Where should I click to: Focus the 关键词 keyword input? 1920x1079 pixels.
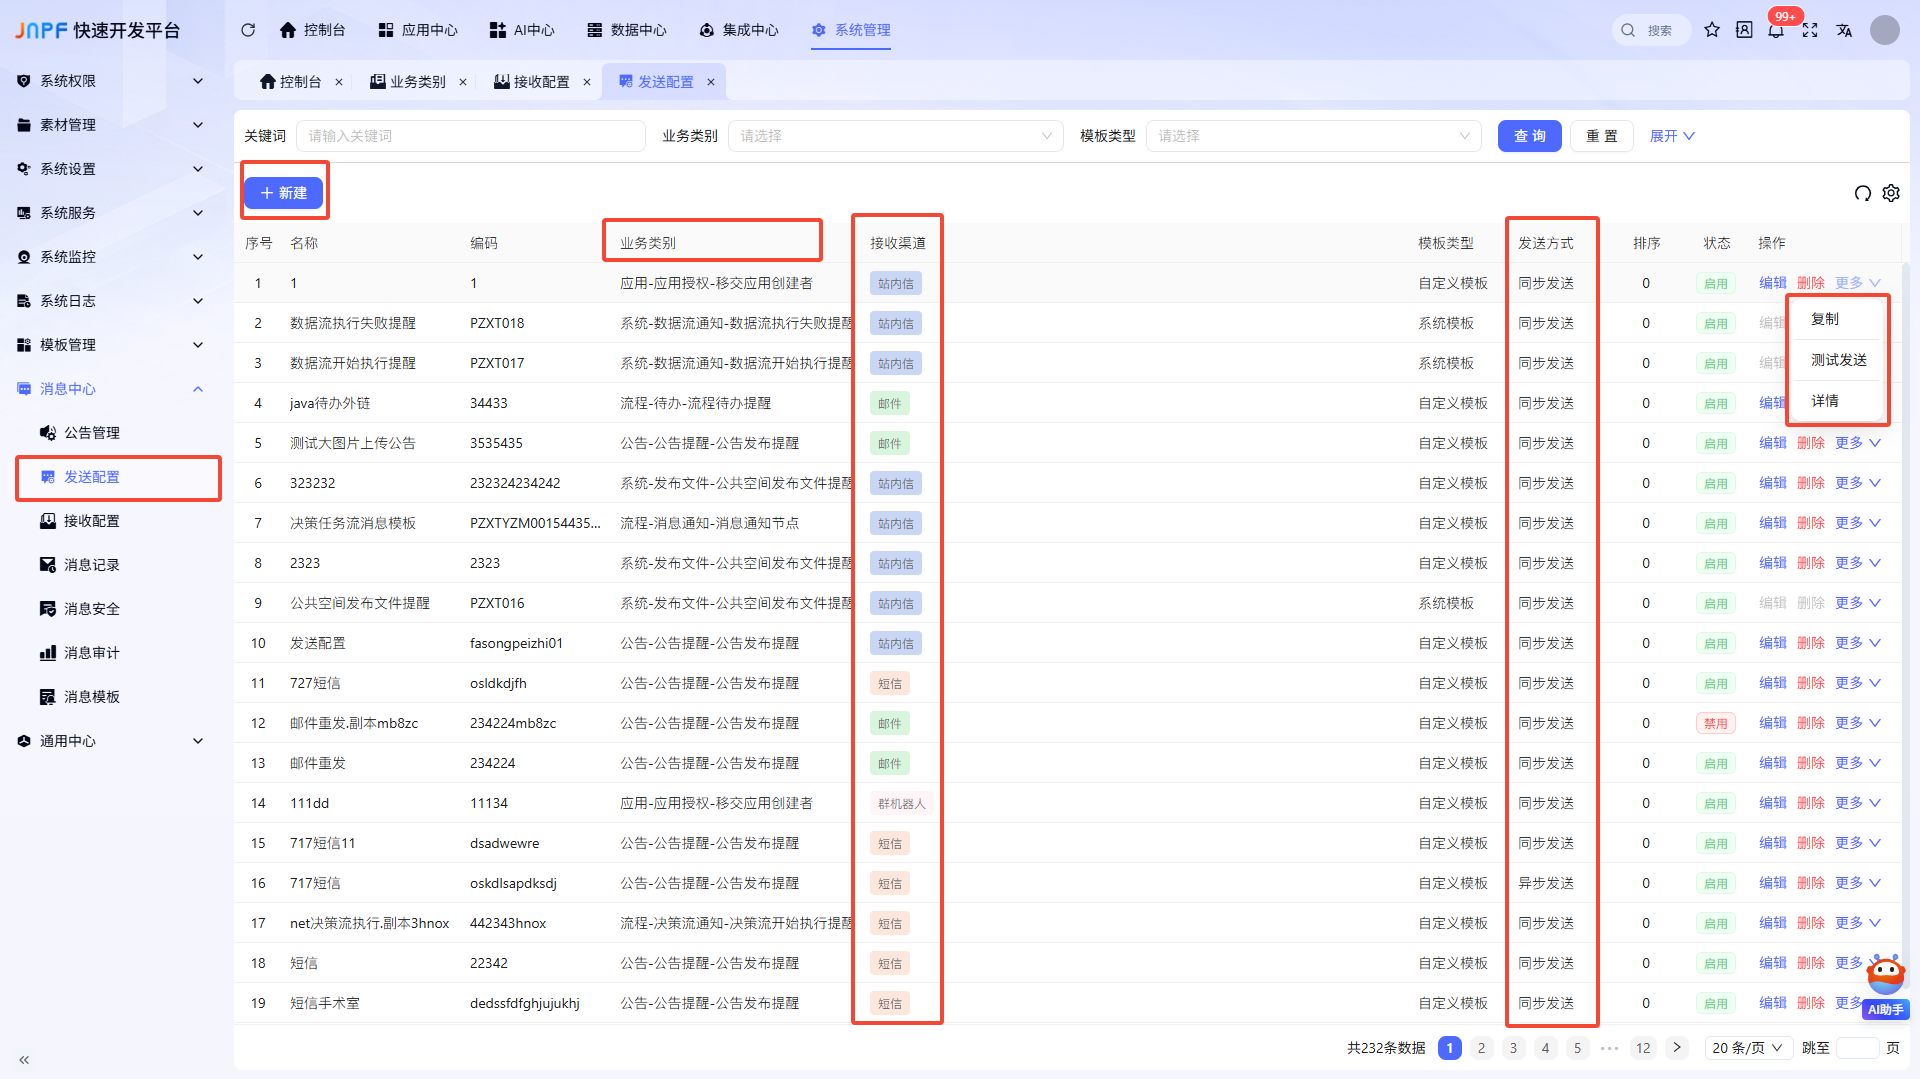pyautogui.click(x=470, y=136)
